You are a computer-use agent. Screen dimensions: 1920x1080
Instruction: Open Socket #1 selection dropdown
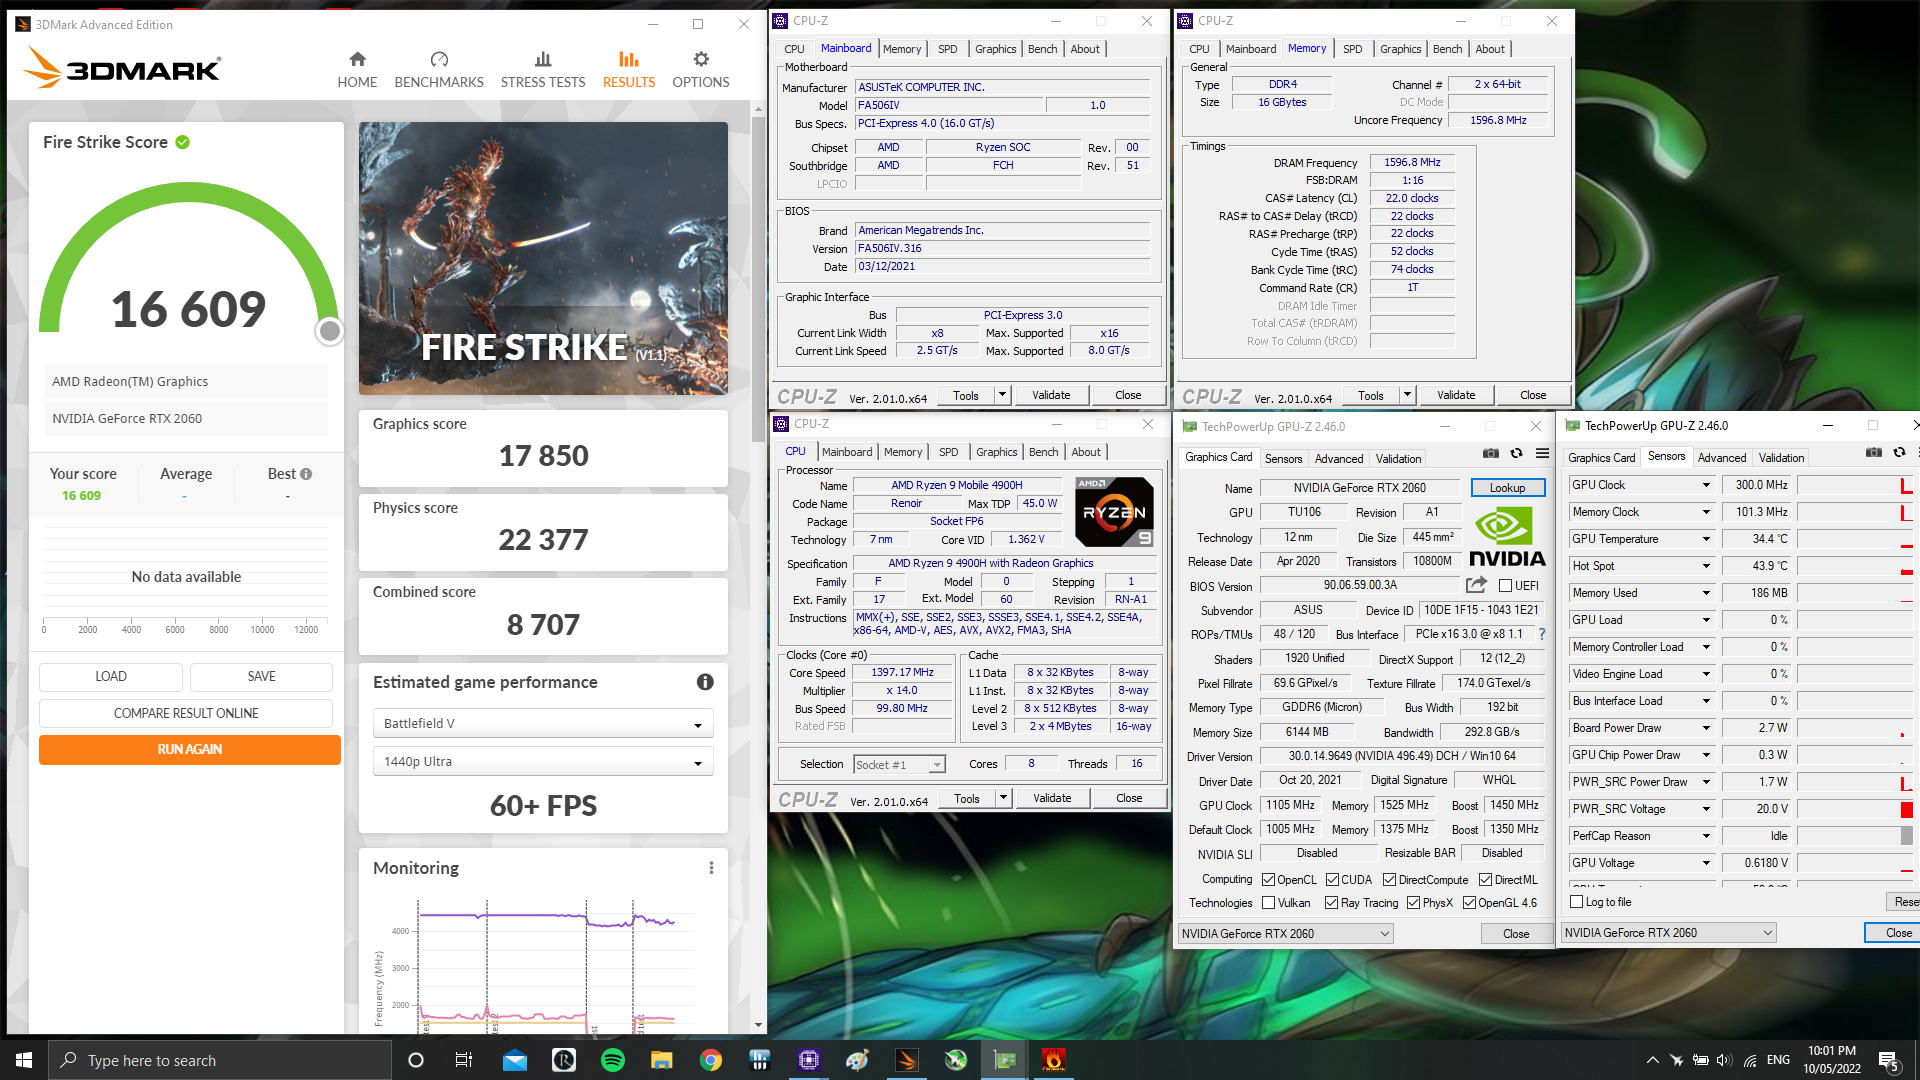coord(899,764)
